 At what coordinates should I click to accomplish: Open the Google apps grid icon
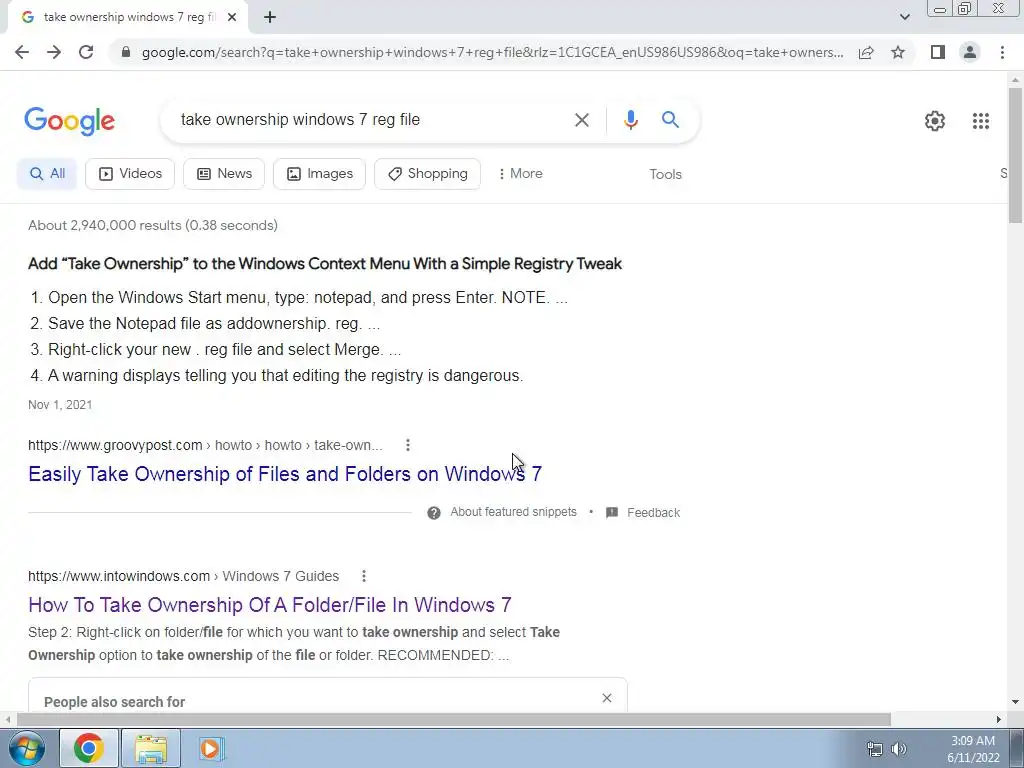pyautogui.click(x=981, y=121)
